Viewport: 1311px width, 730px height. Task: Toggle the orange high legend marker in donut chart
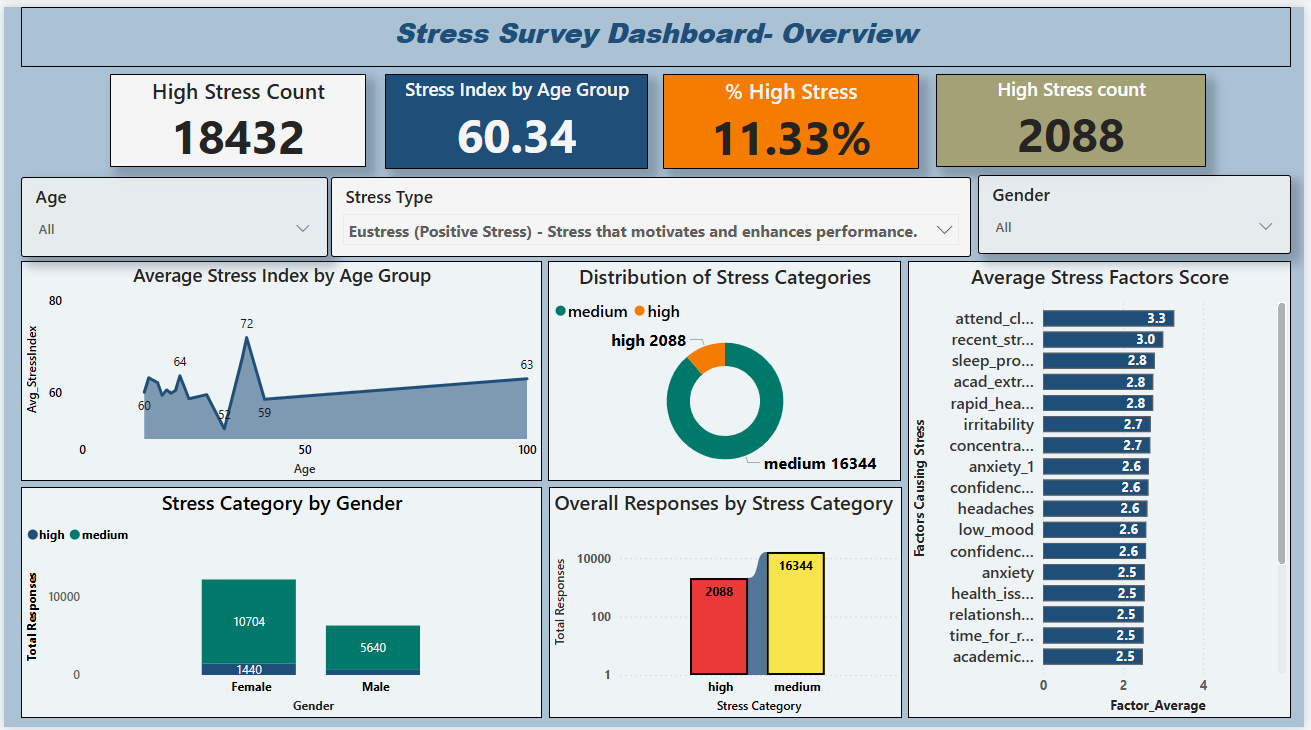tap(640, 312)
